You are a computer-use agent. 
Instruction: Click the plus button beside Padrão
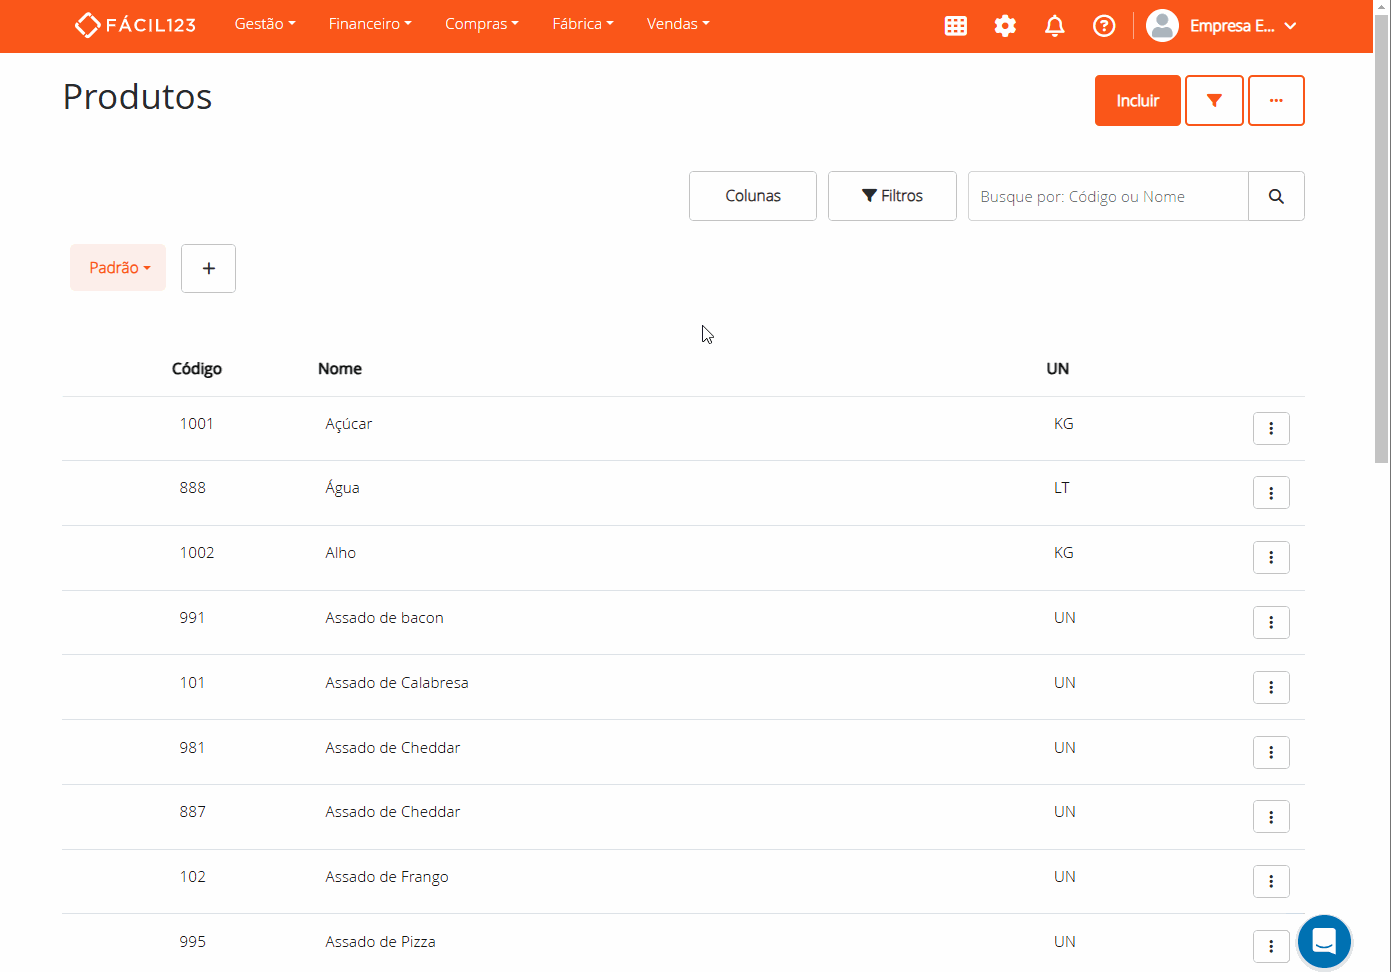(x=208, y=268)
